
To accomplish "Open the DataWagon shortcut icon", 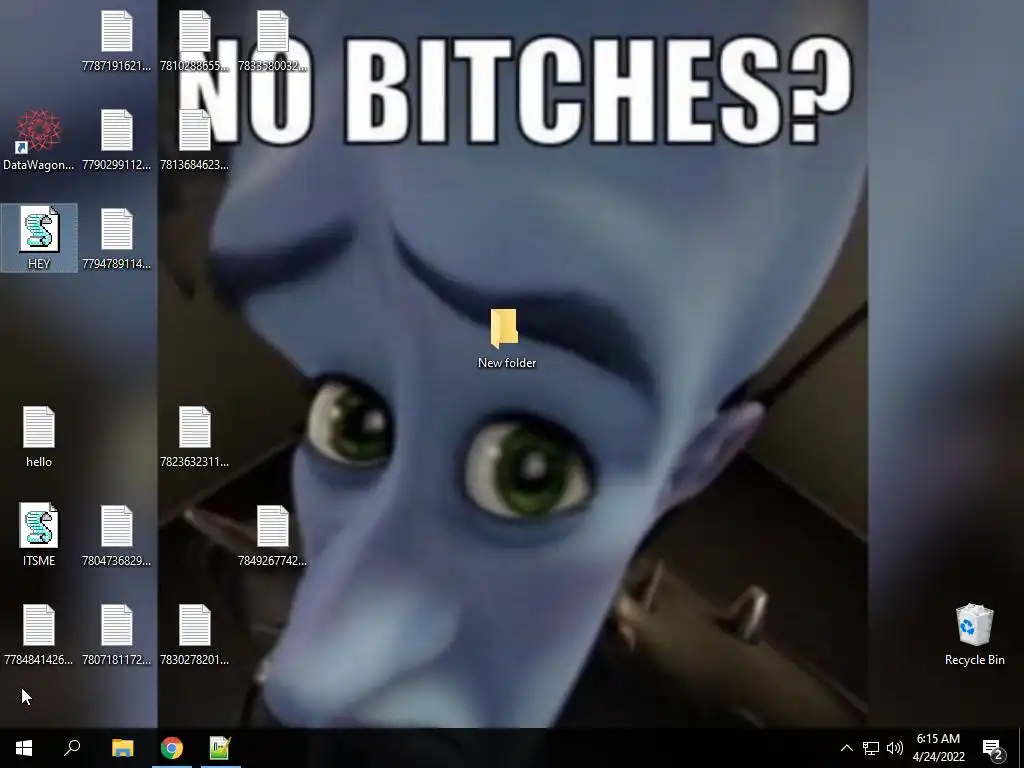I will (39, 131).
